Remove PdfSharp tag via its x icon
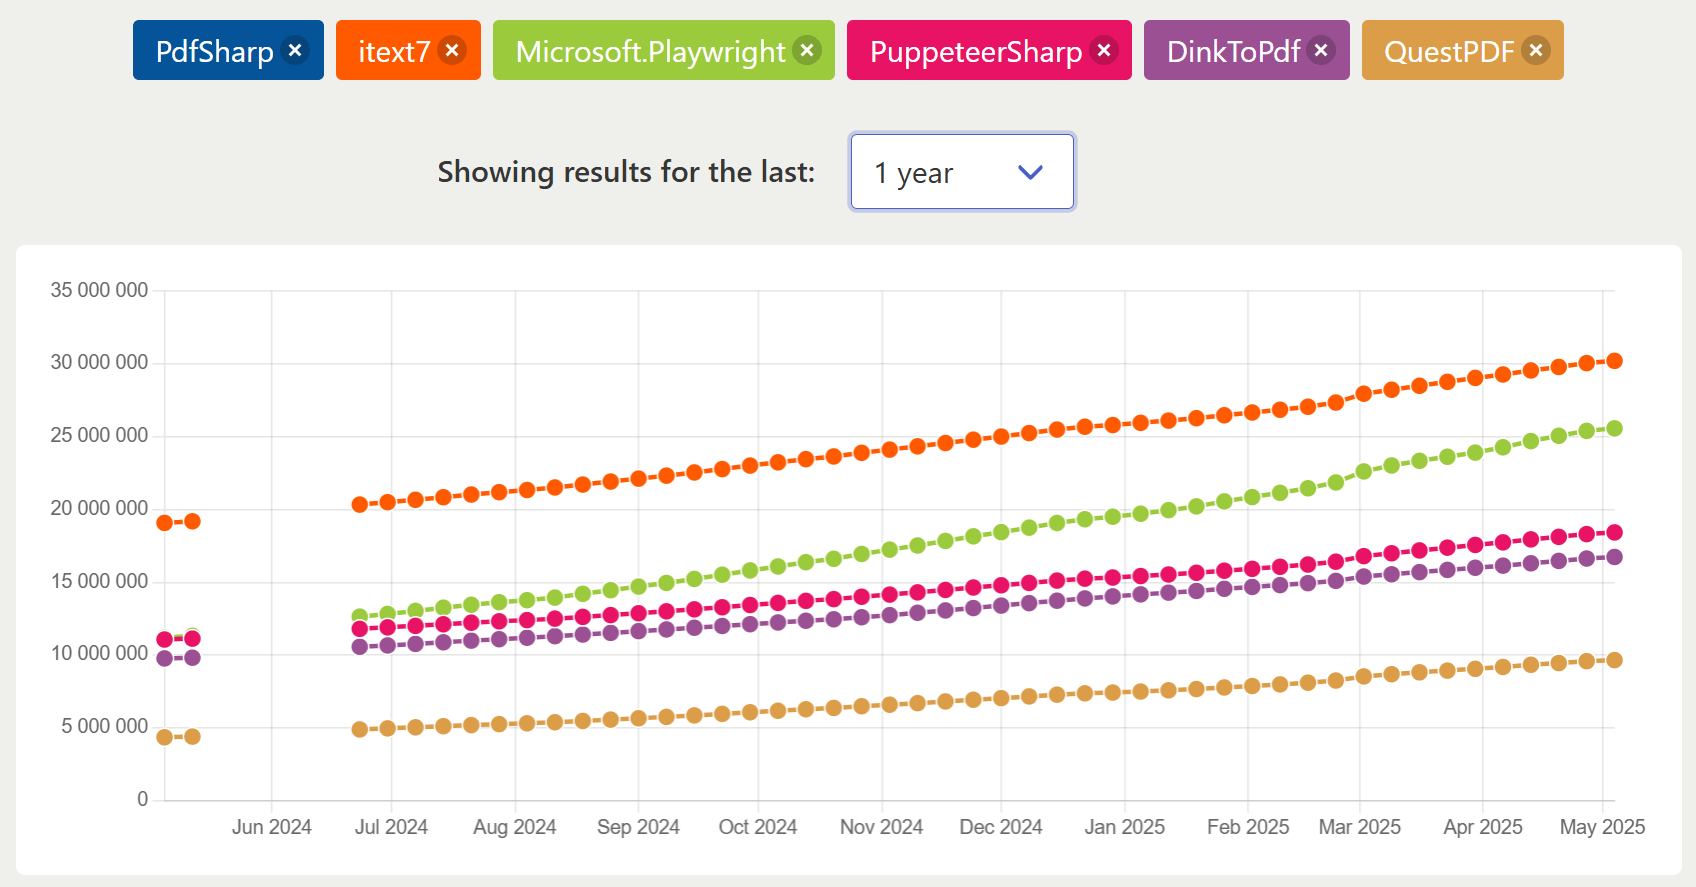The image size is (1696, 887). click(x=295, y=50)
